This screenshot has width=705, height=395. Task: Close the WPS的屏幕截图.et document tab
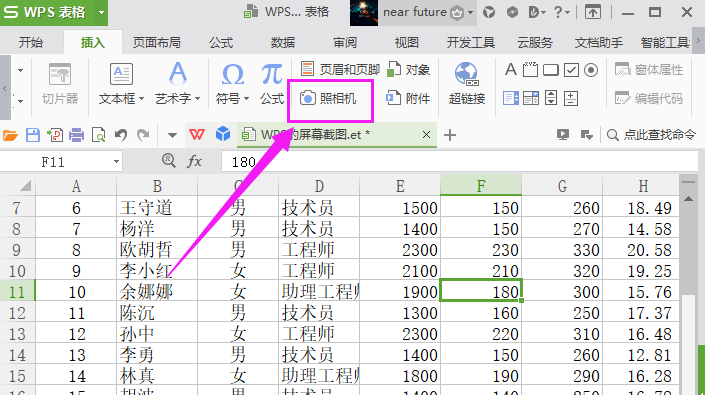pyautogui.click(x=426, y=134)
